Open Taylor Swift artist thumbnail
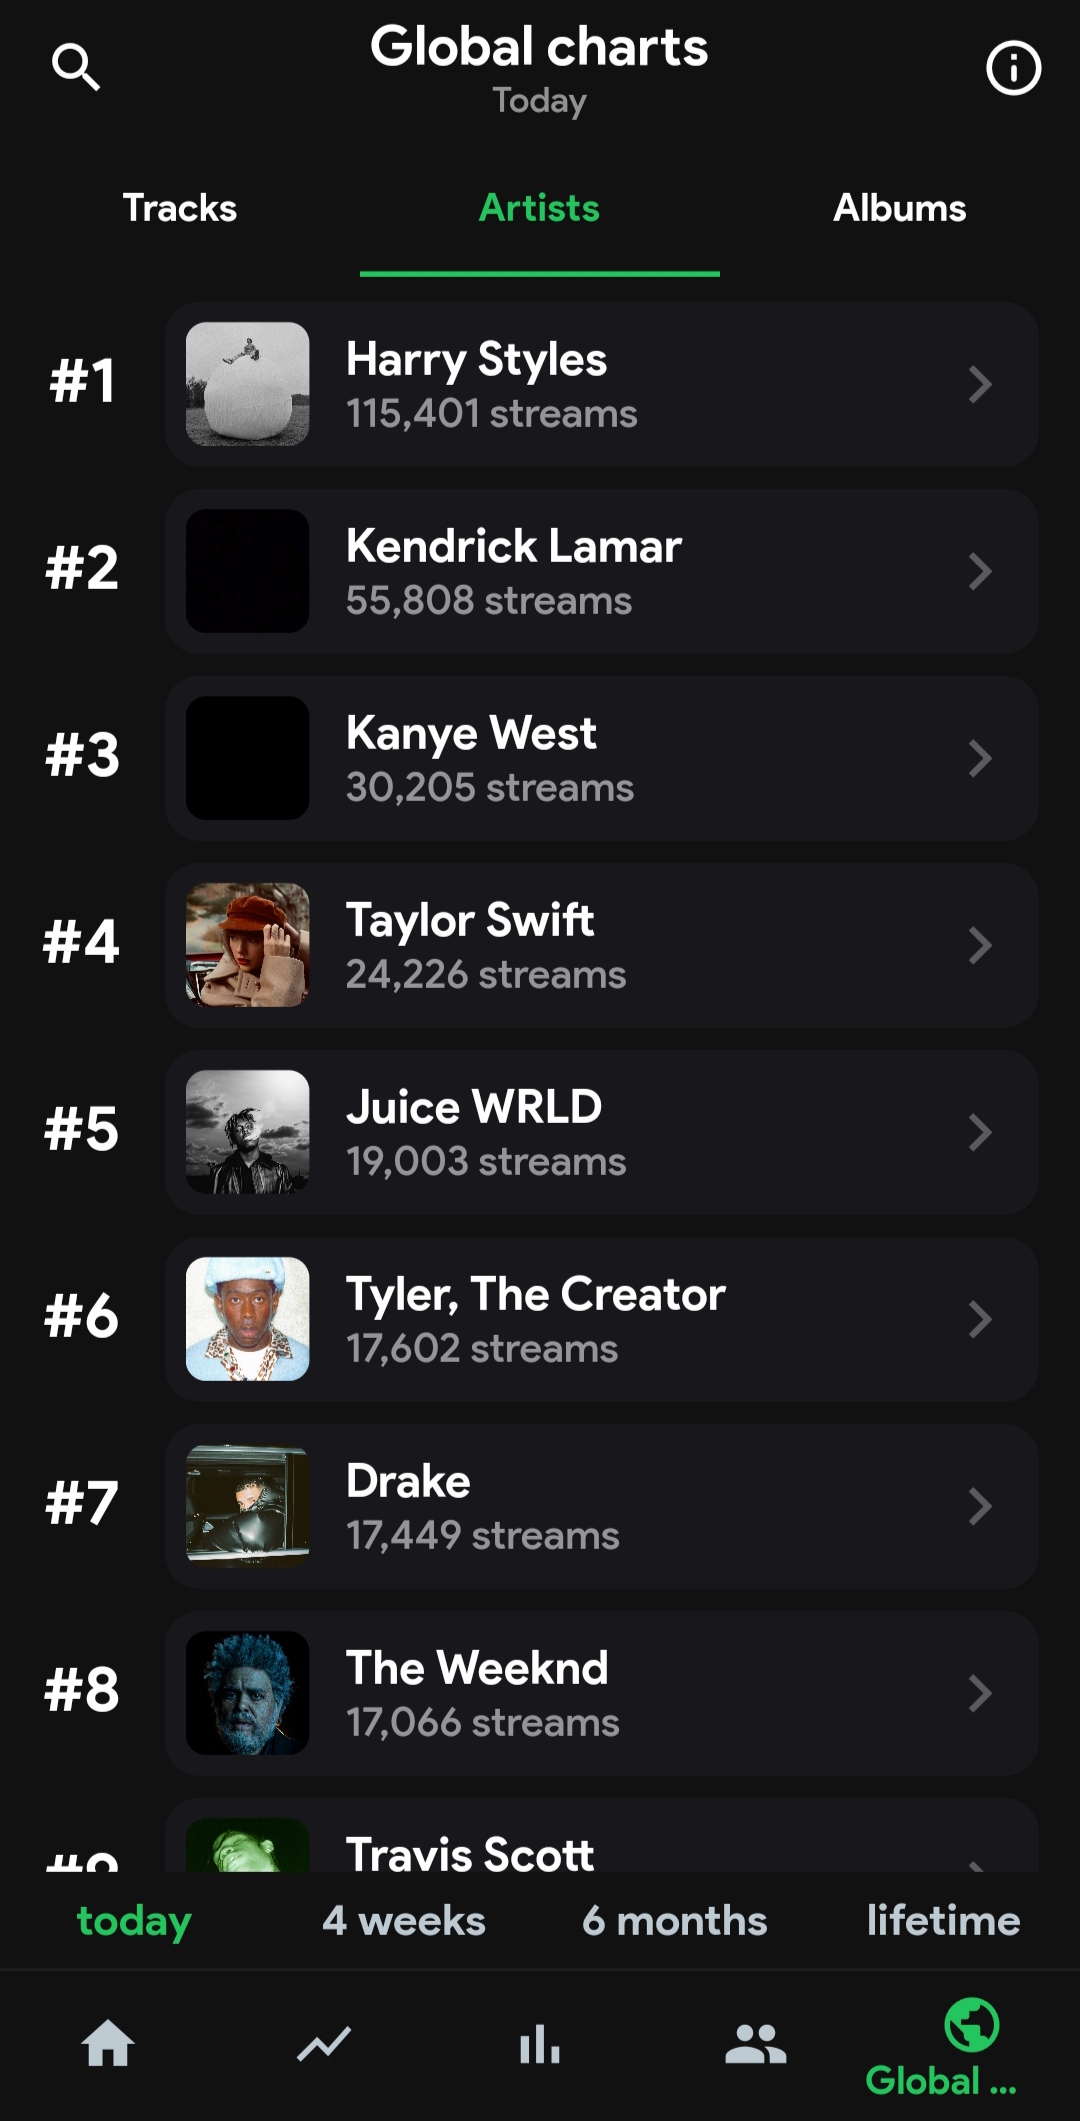1080x2121 pixels. point(248,945)
